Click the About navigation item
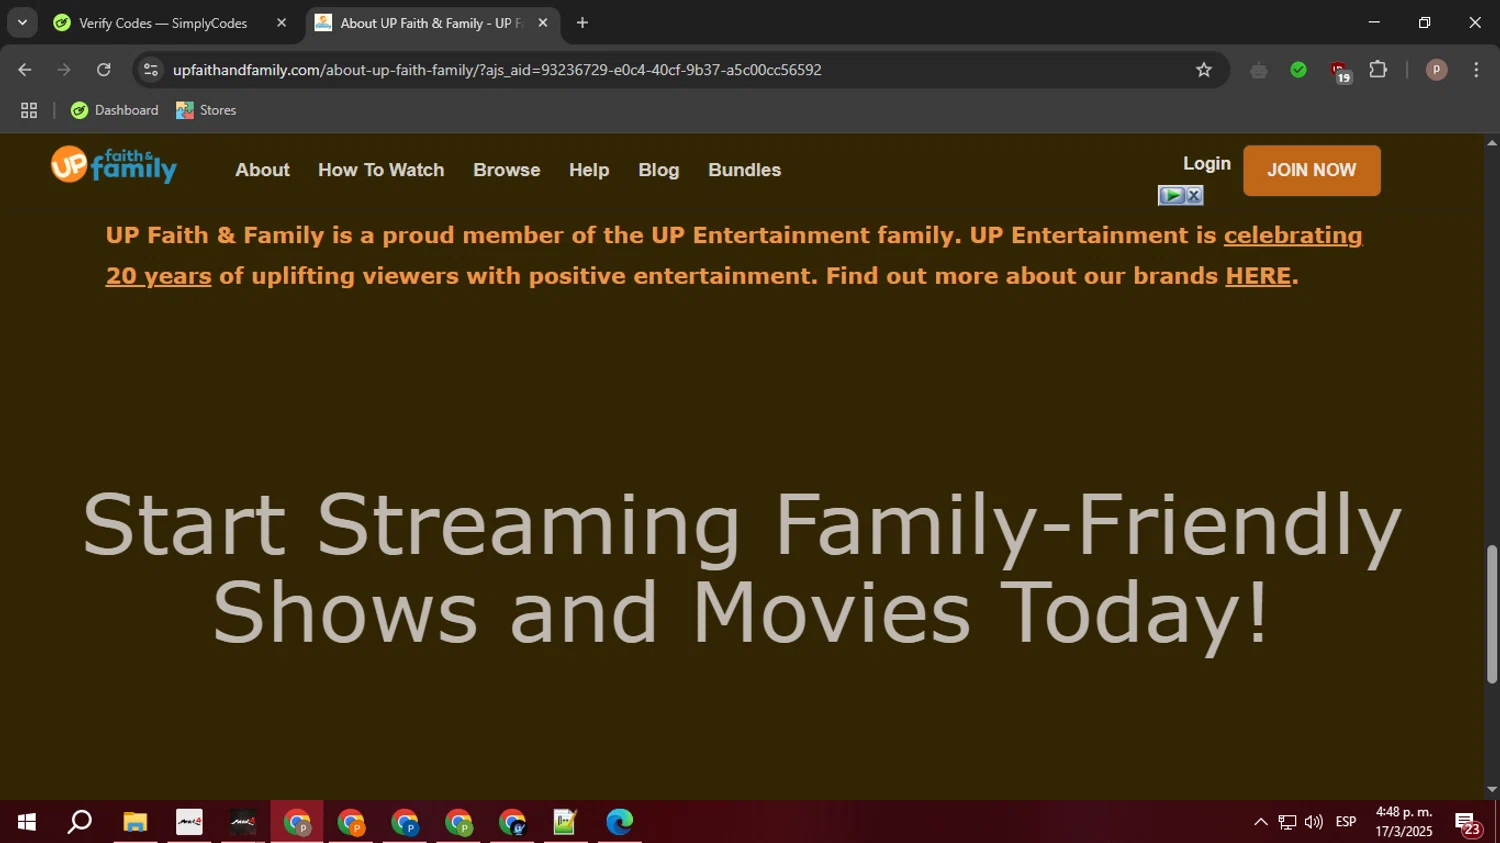 (x=262, y=170)
